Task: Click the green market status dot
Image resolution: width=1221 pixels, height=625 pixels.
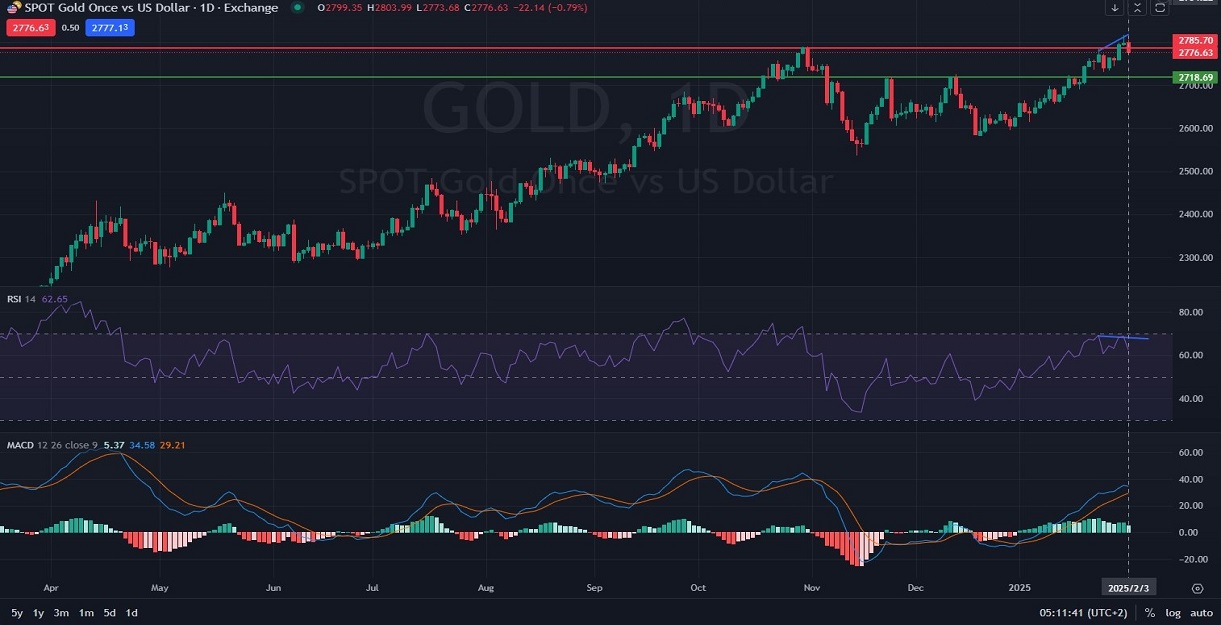Action: point(296,8)
